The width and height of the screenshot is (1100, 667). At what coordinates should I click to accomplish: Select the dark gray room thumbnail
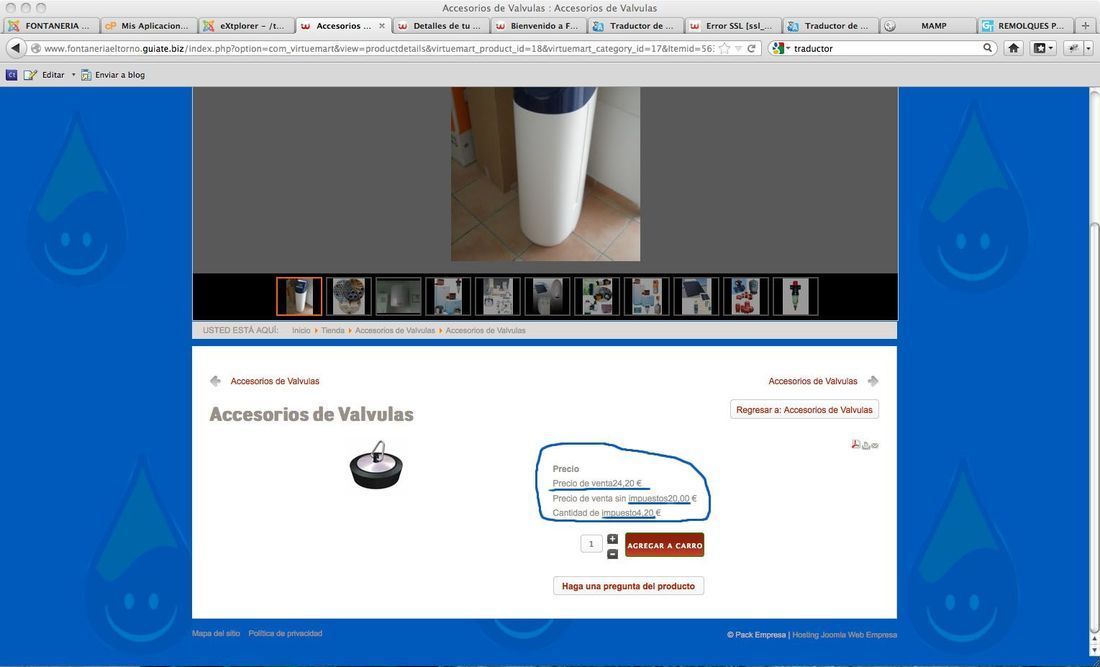click(398, 296)
